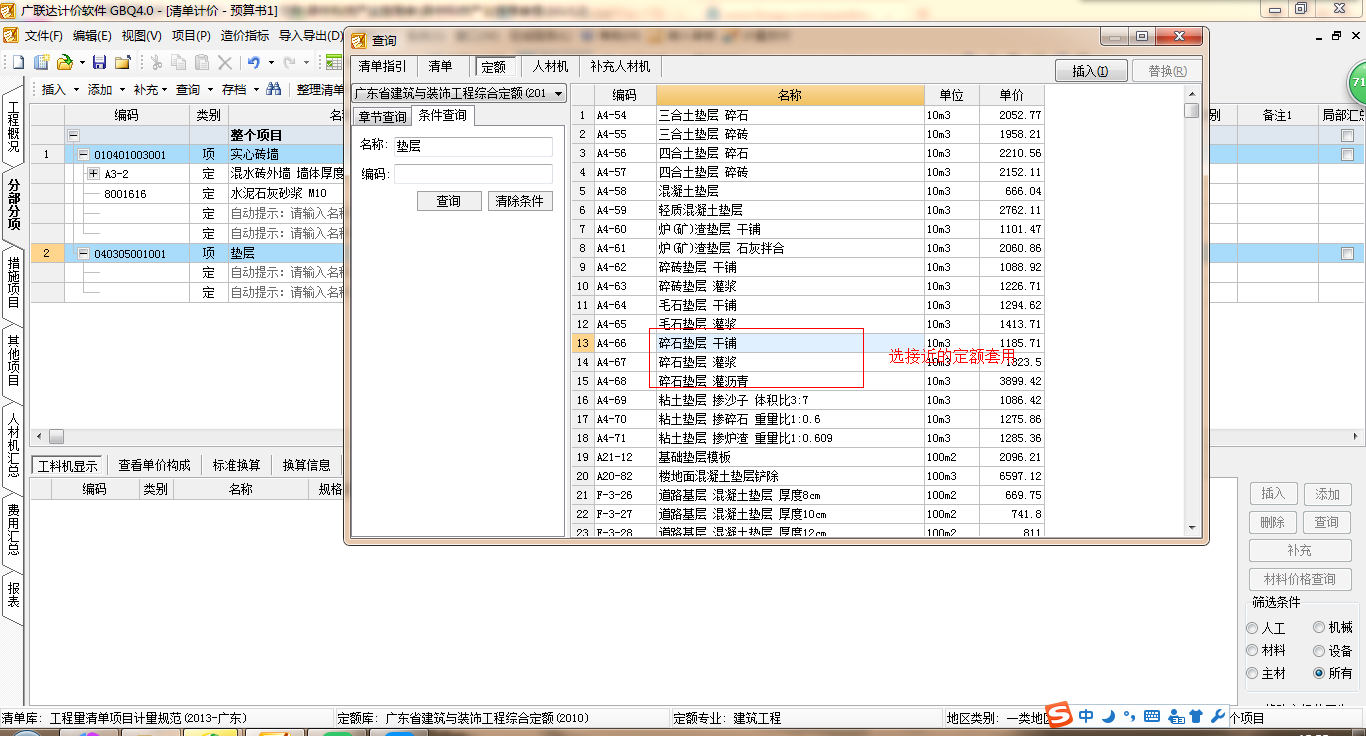Click the empty 编码 input field
Screen dimensions: 1366x736
[473, 174]
